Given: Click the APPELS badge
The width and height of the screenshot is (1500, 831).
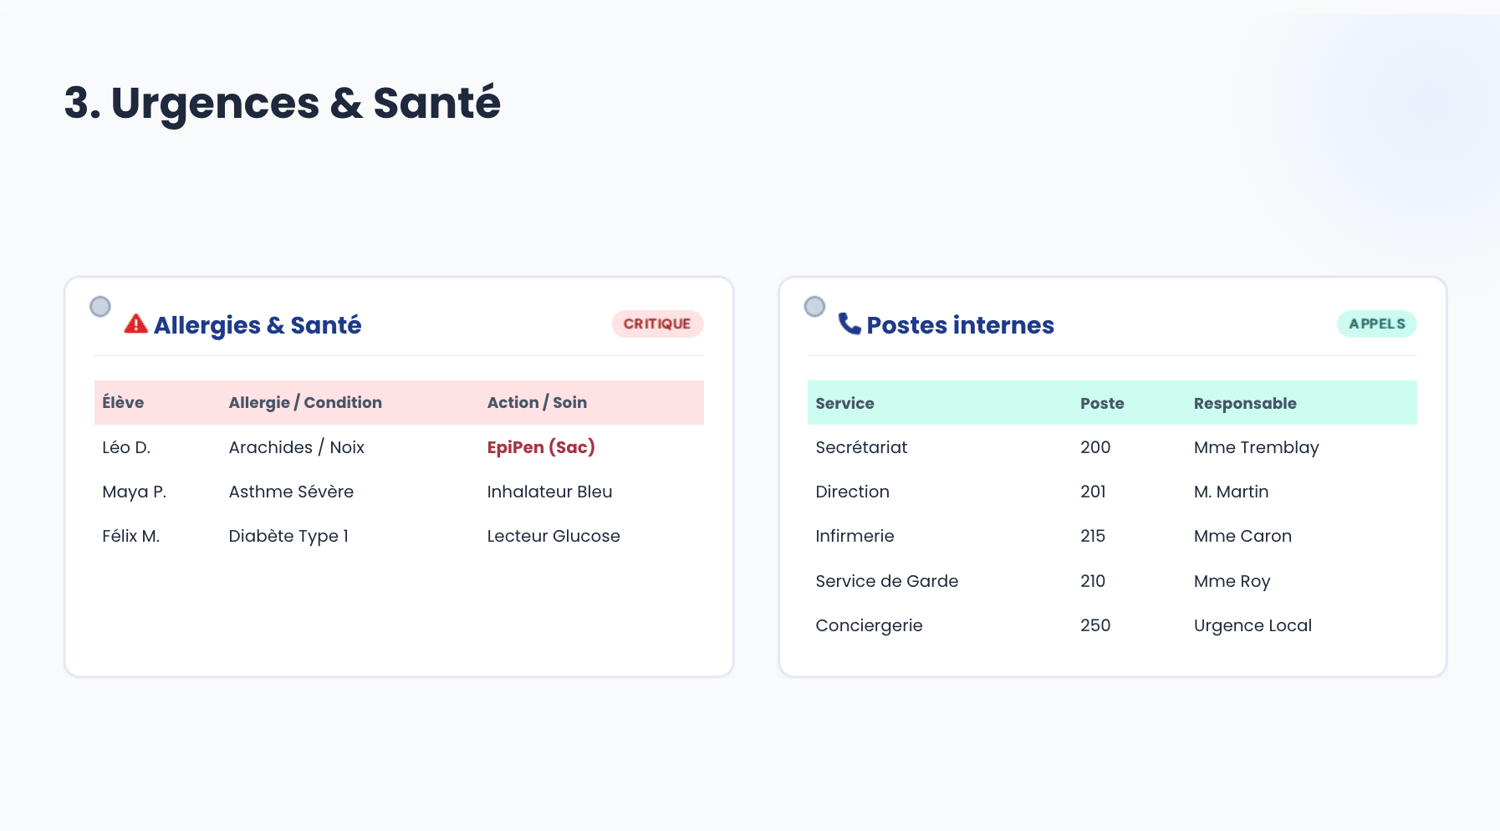Looking at the screenshot, I should tap(1377, 324).
